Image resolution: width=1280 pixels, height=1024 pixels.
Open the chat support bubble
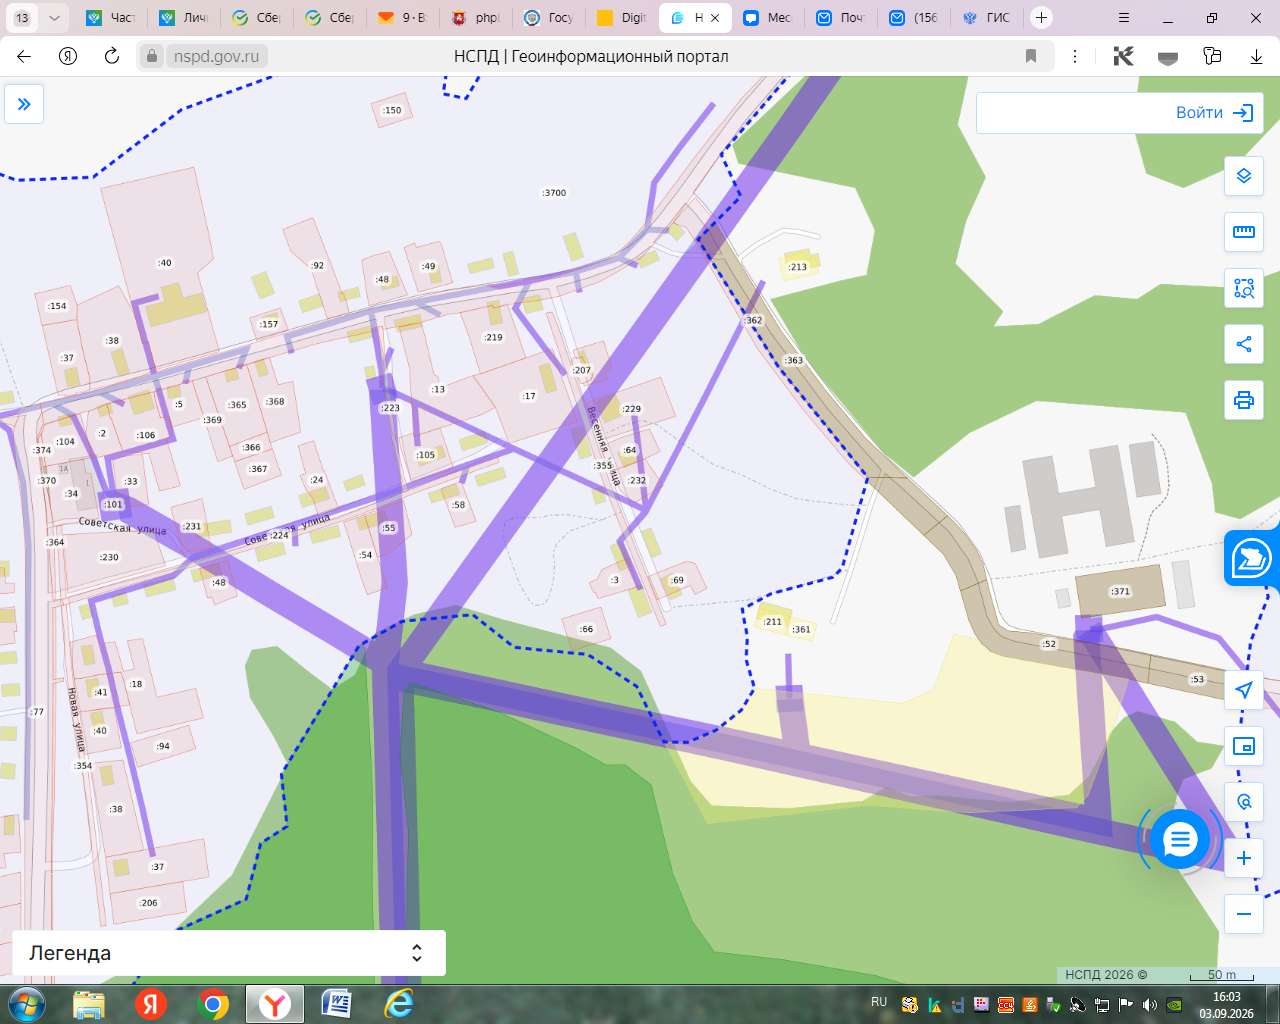[1180, 839]
